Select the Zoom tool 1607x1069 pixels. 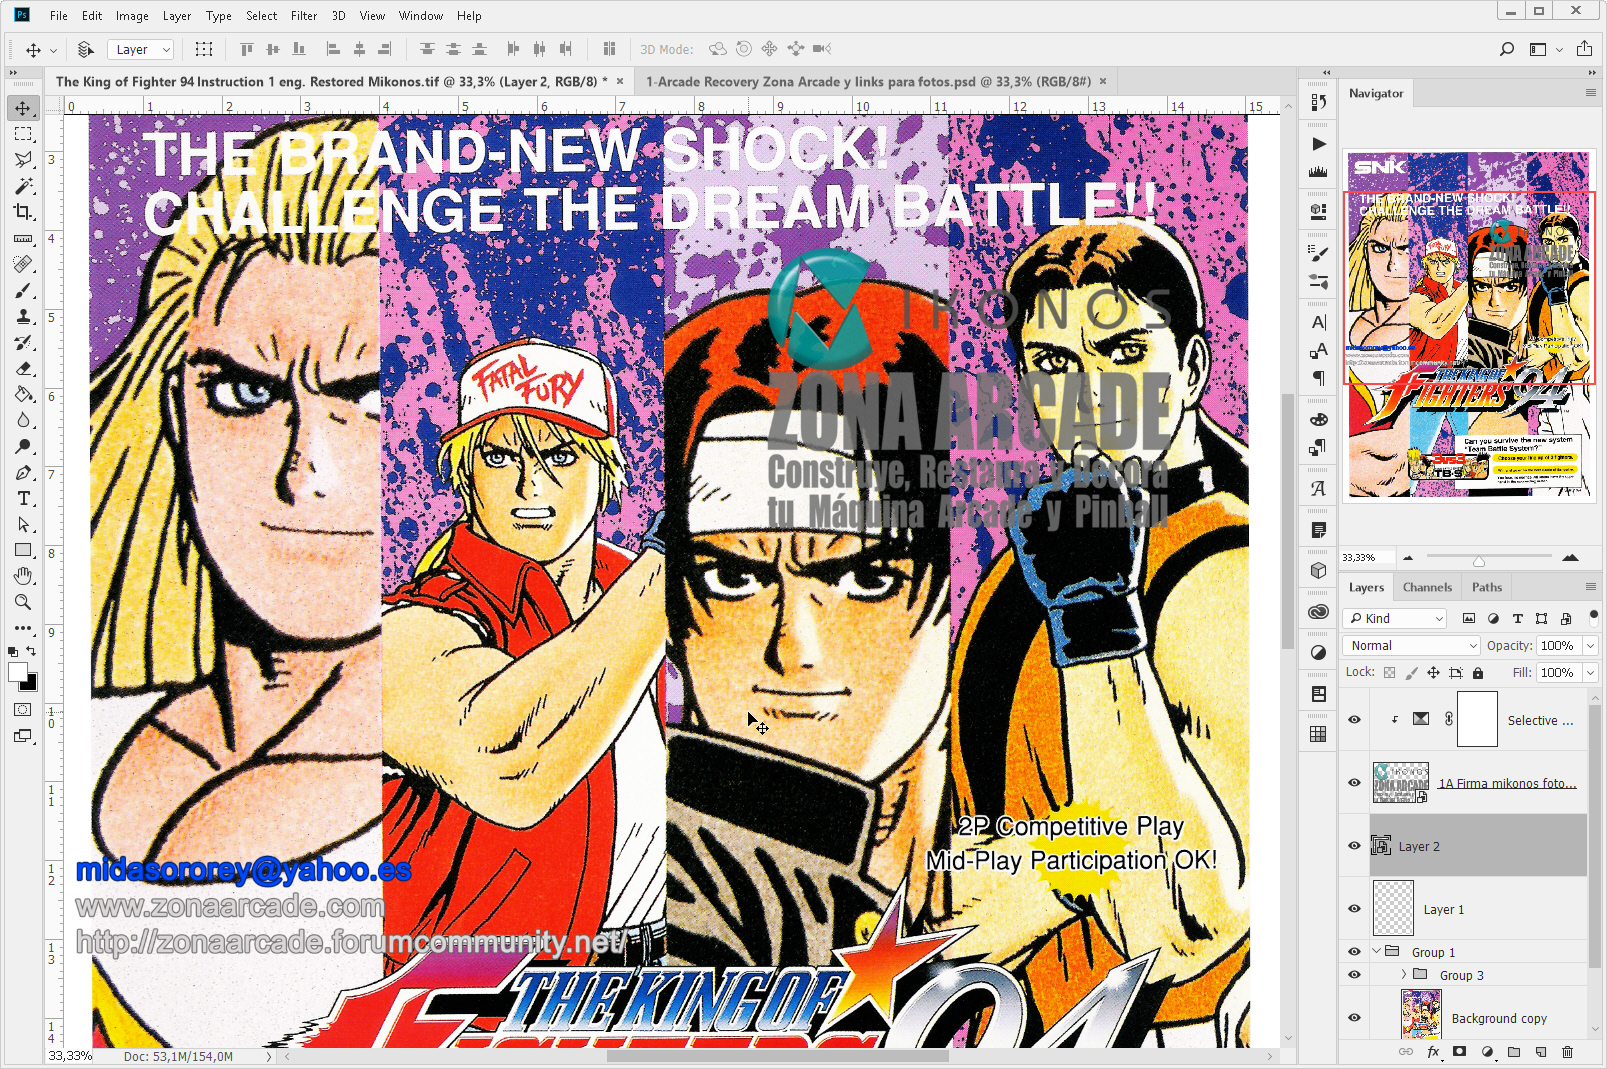tap(22, 602)
